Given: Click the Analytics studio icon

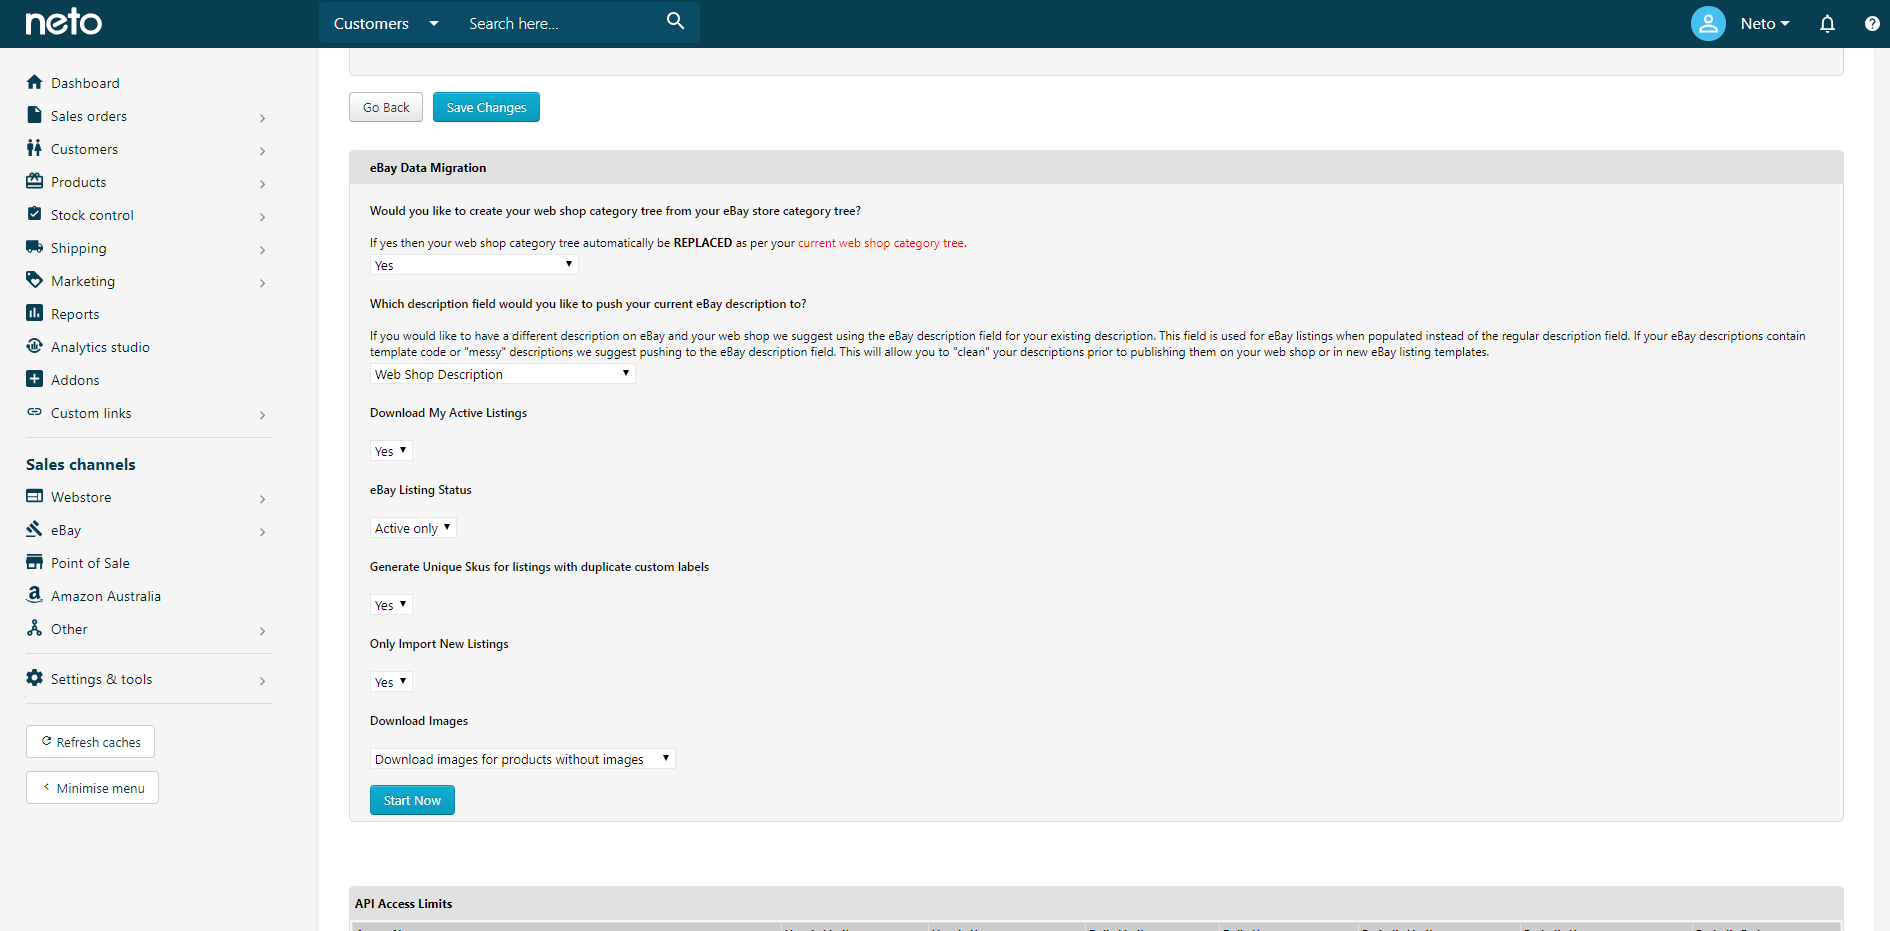Looking at the screenshot, I should [x=35, y=346].
